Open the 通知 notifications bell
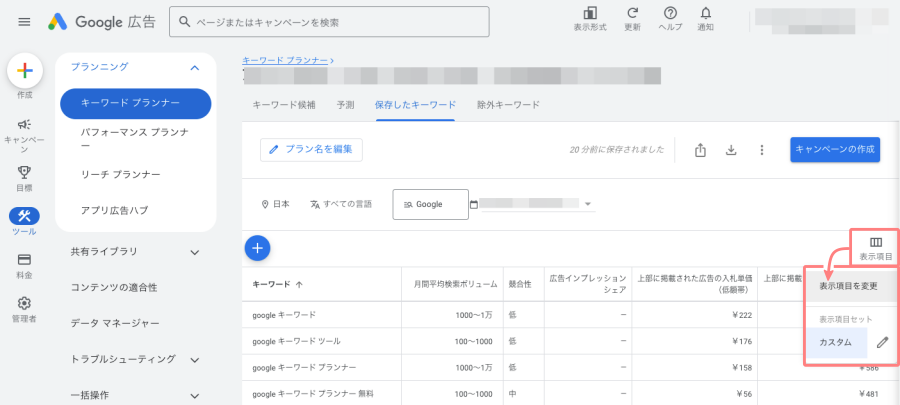 coord(705,20)
